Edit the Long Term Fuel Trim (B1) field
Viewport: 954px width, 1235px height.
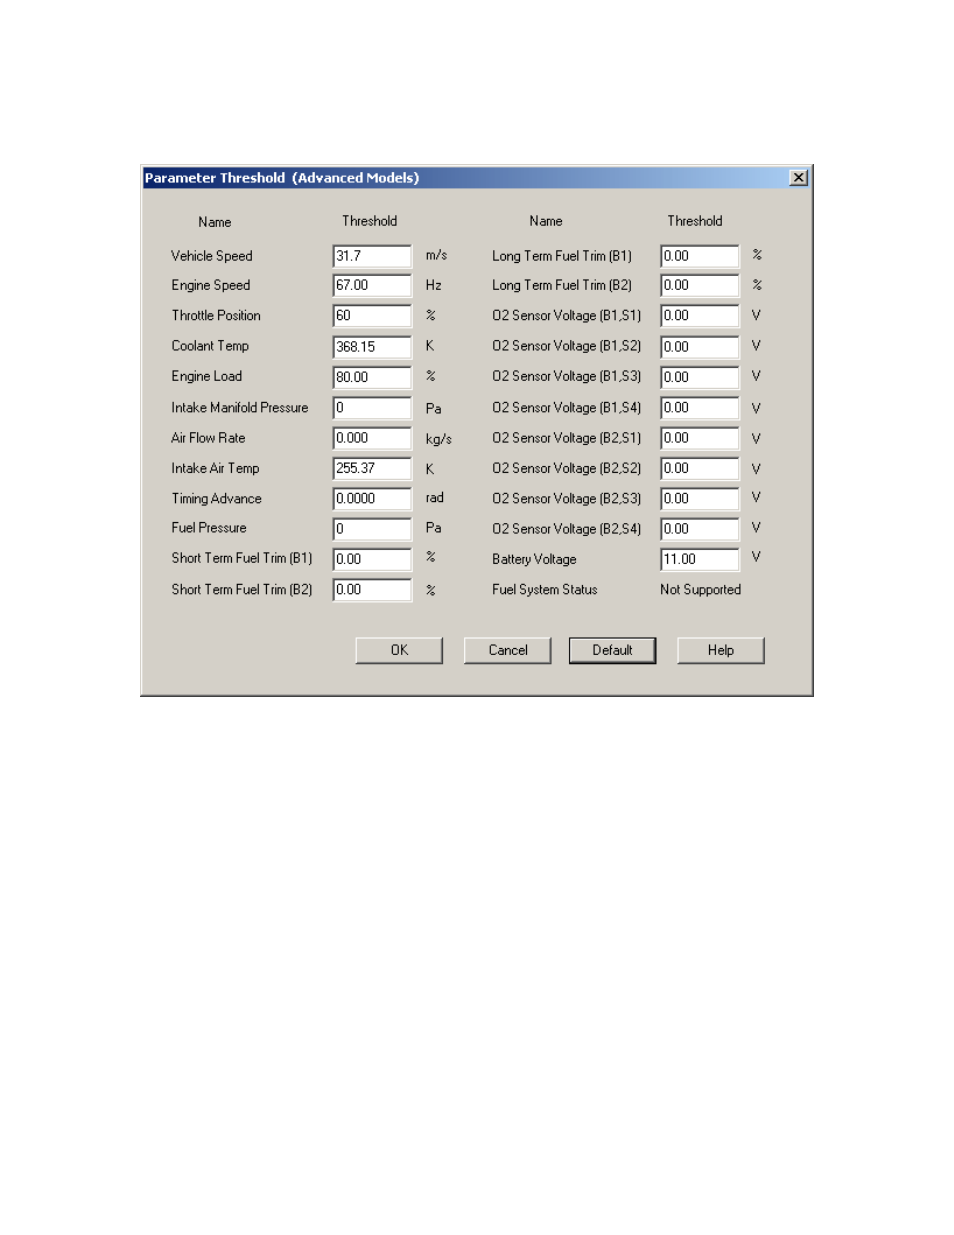tap(700, 256)
